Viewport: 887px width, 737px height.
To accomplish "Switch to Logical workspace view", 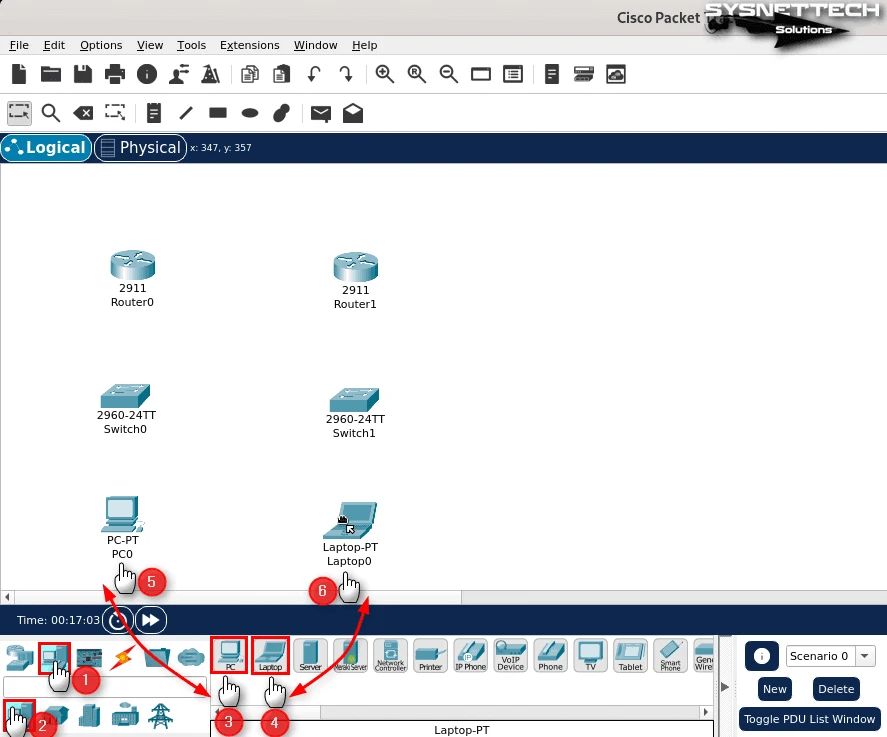I will tap(46, 148).
